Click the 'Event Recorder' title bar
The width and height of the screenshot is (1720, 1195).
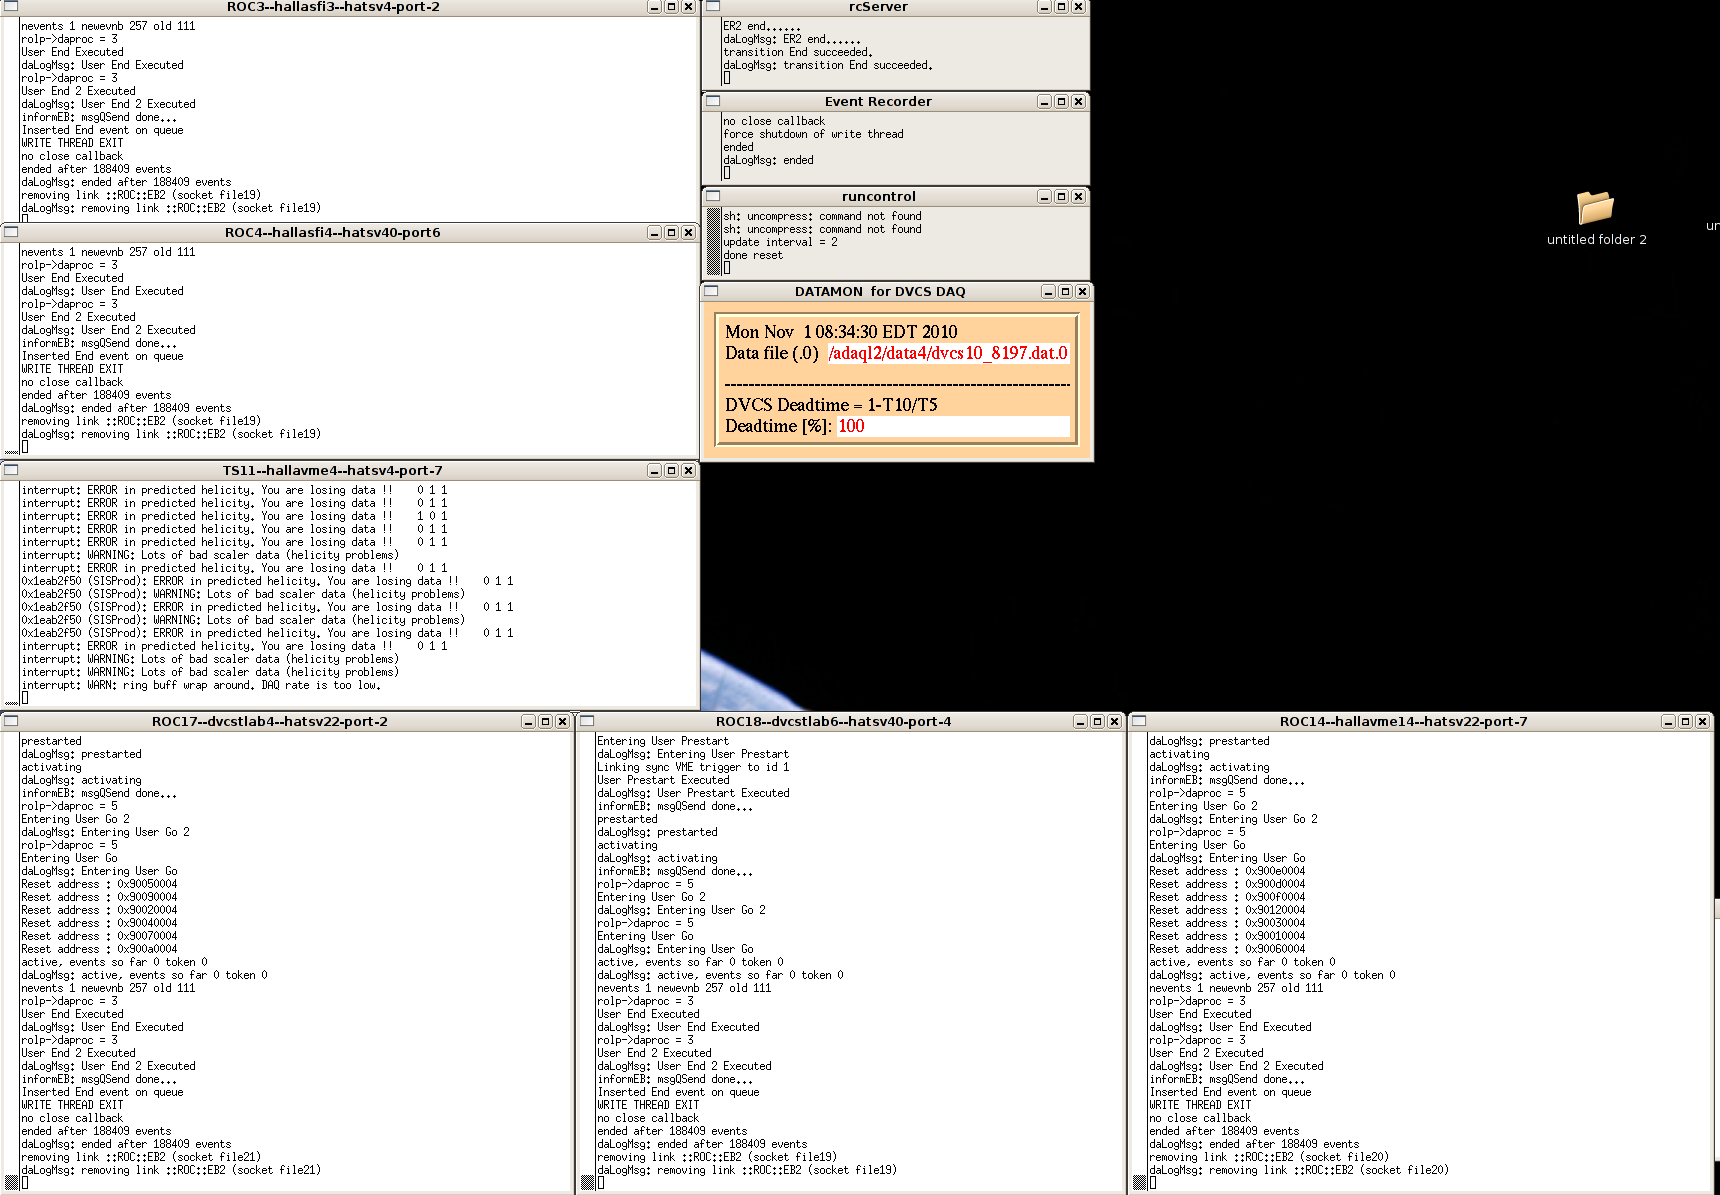pyautogui.click(x=878, y=101)
